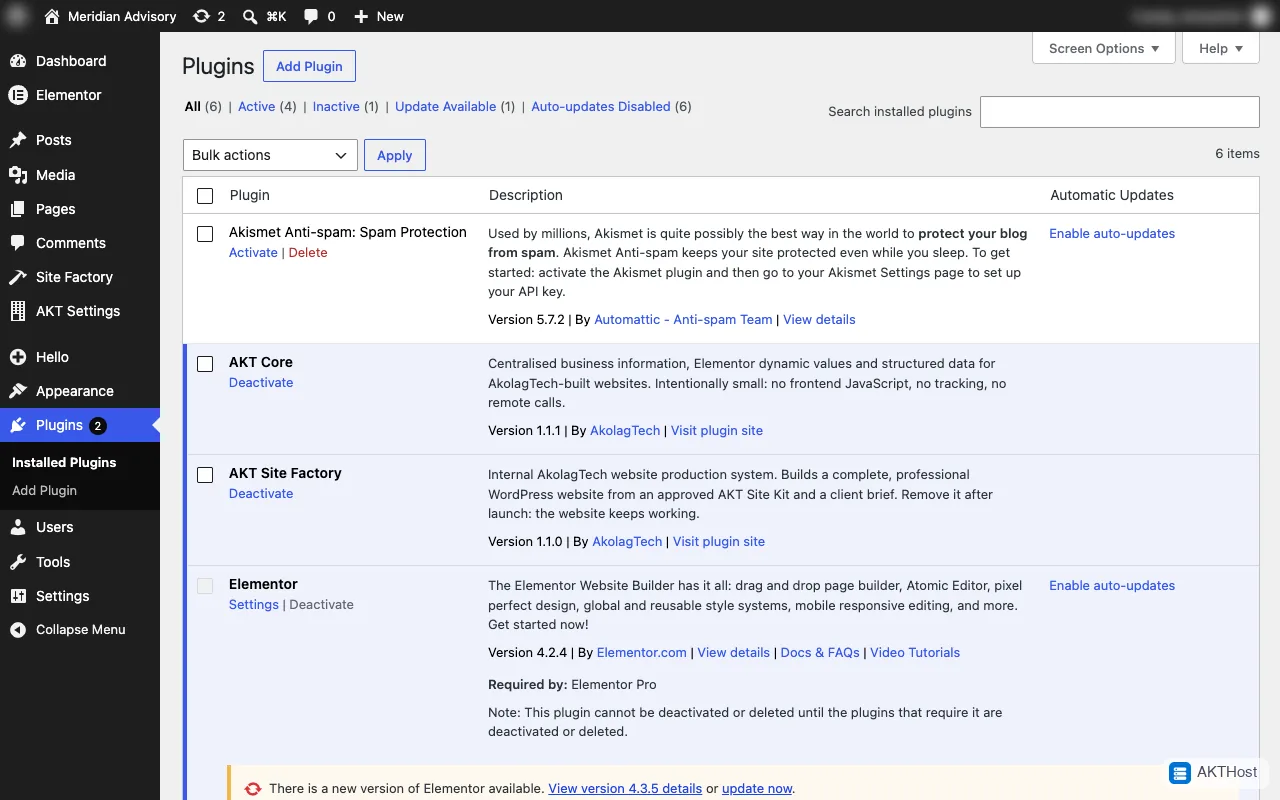Screen dimensions: 1280x800
Task: Toggle the select-all plugins checkbox in header
Action: point(205,196)
